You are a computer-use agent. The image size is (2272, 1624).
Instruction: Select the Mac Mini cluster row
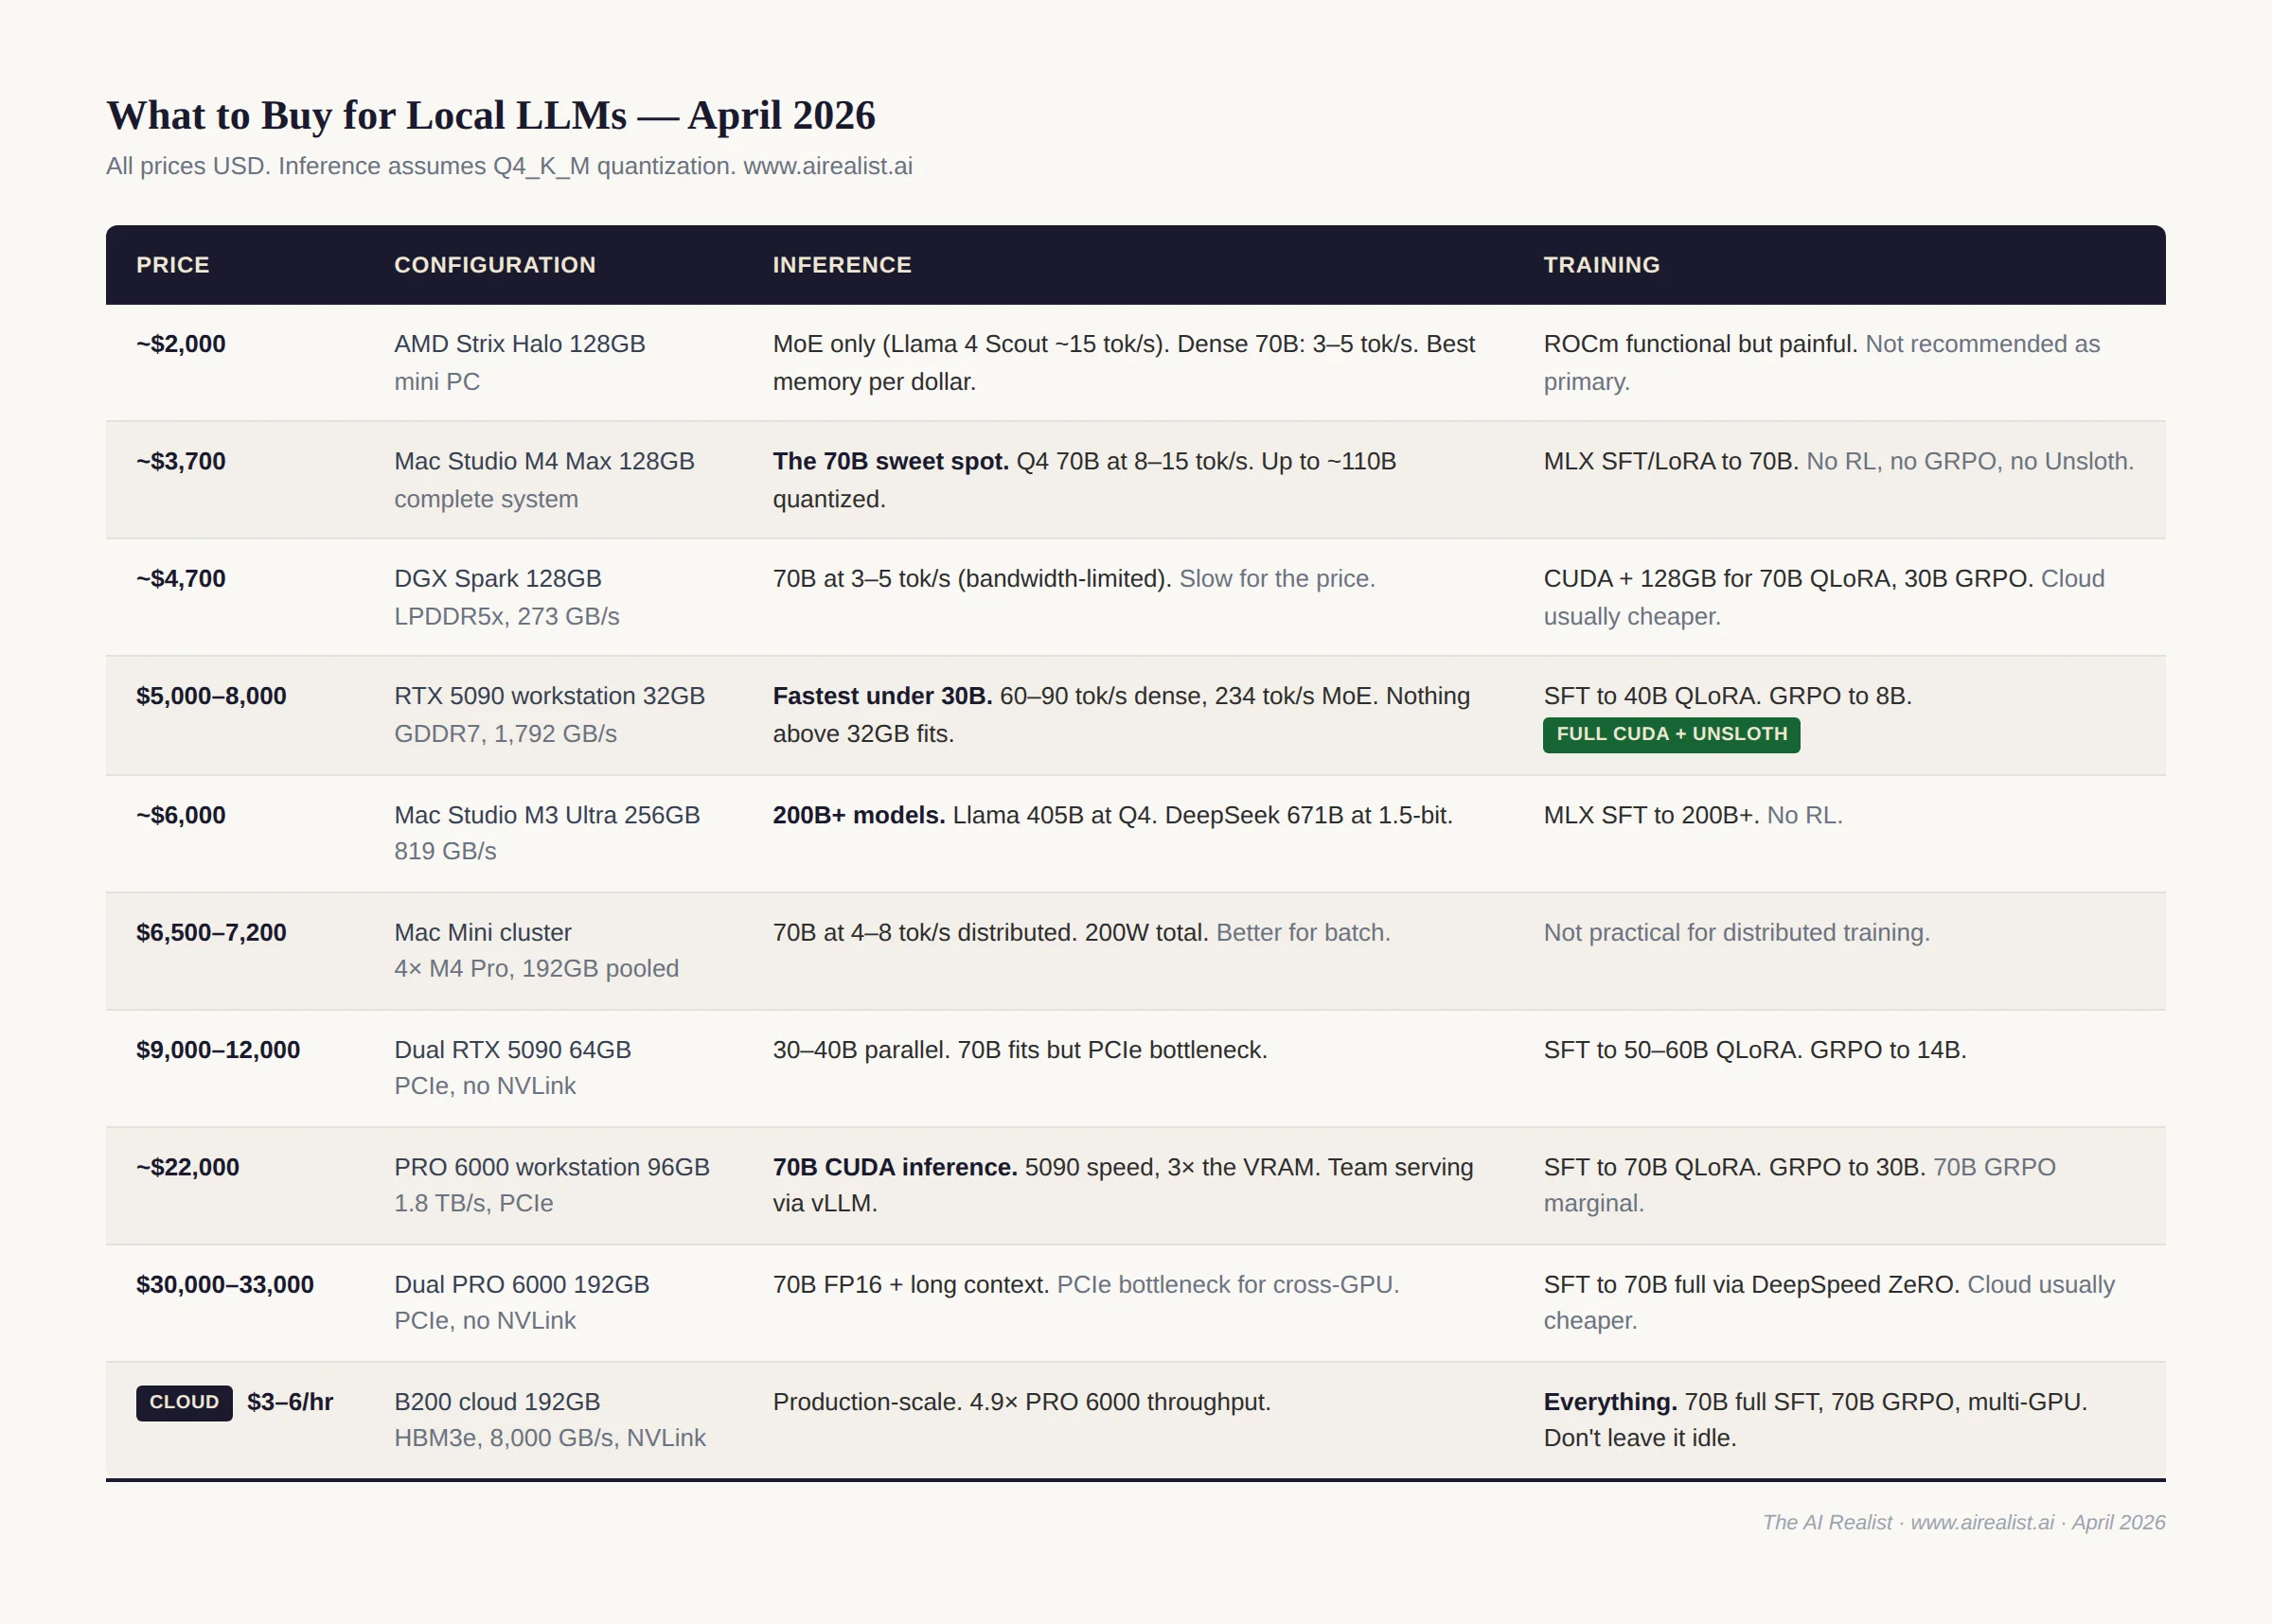click(x=482, y=932)
